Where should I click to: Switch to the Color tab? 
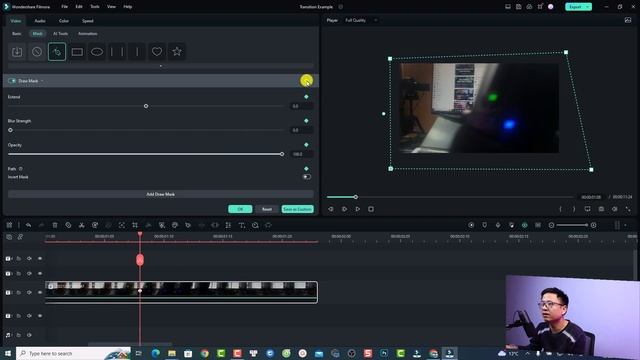pyautogui.click(x=64, y=21)
